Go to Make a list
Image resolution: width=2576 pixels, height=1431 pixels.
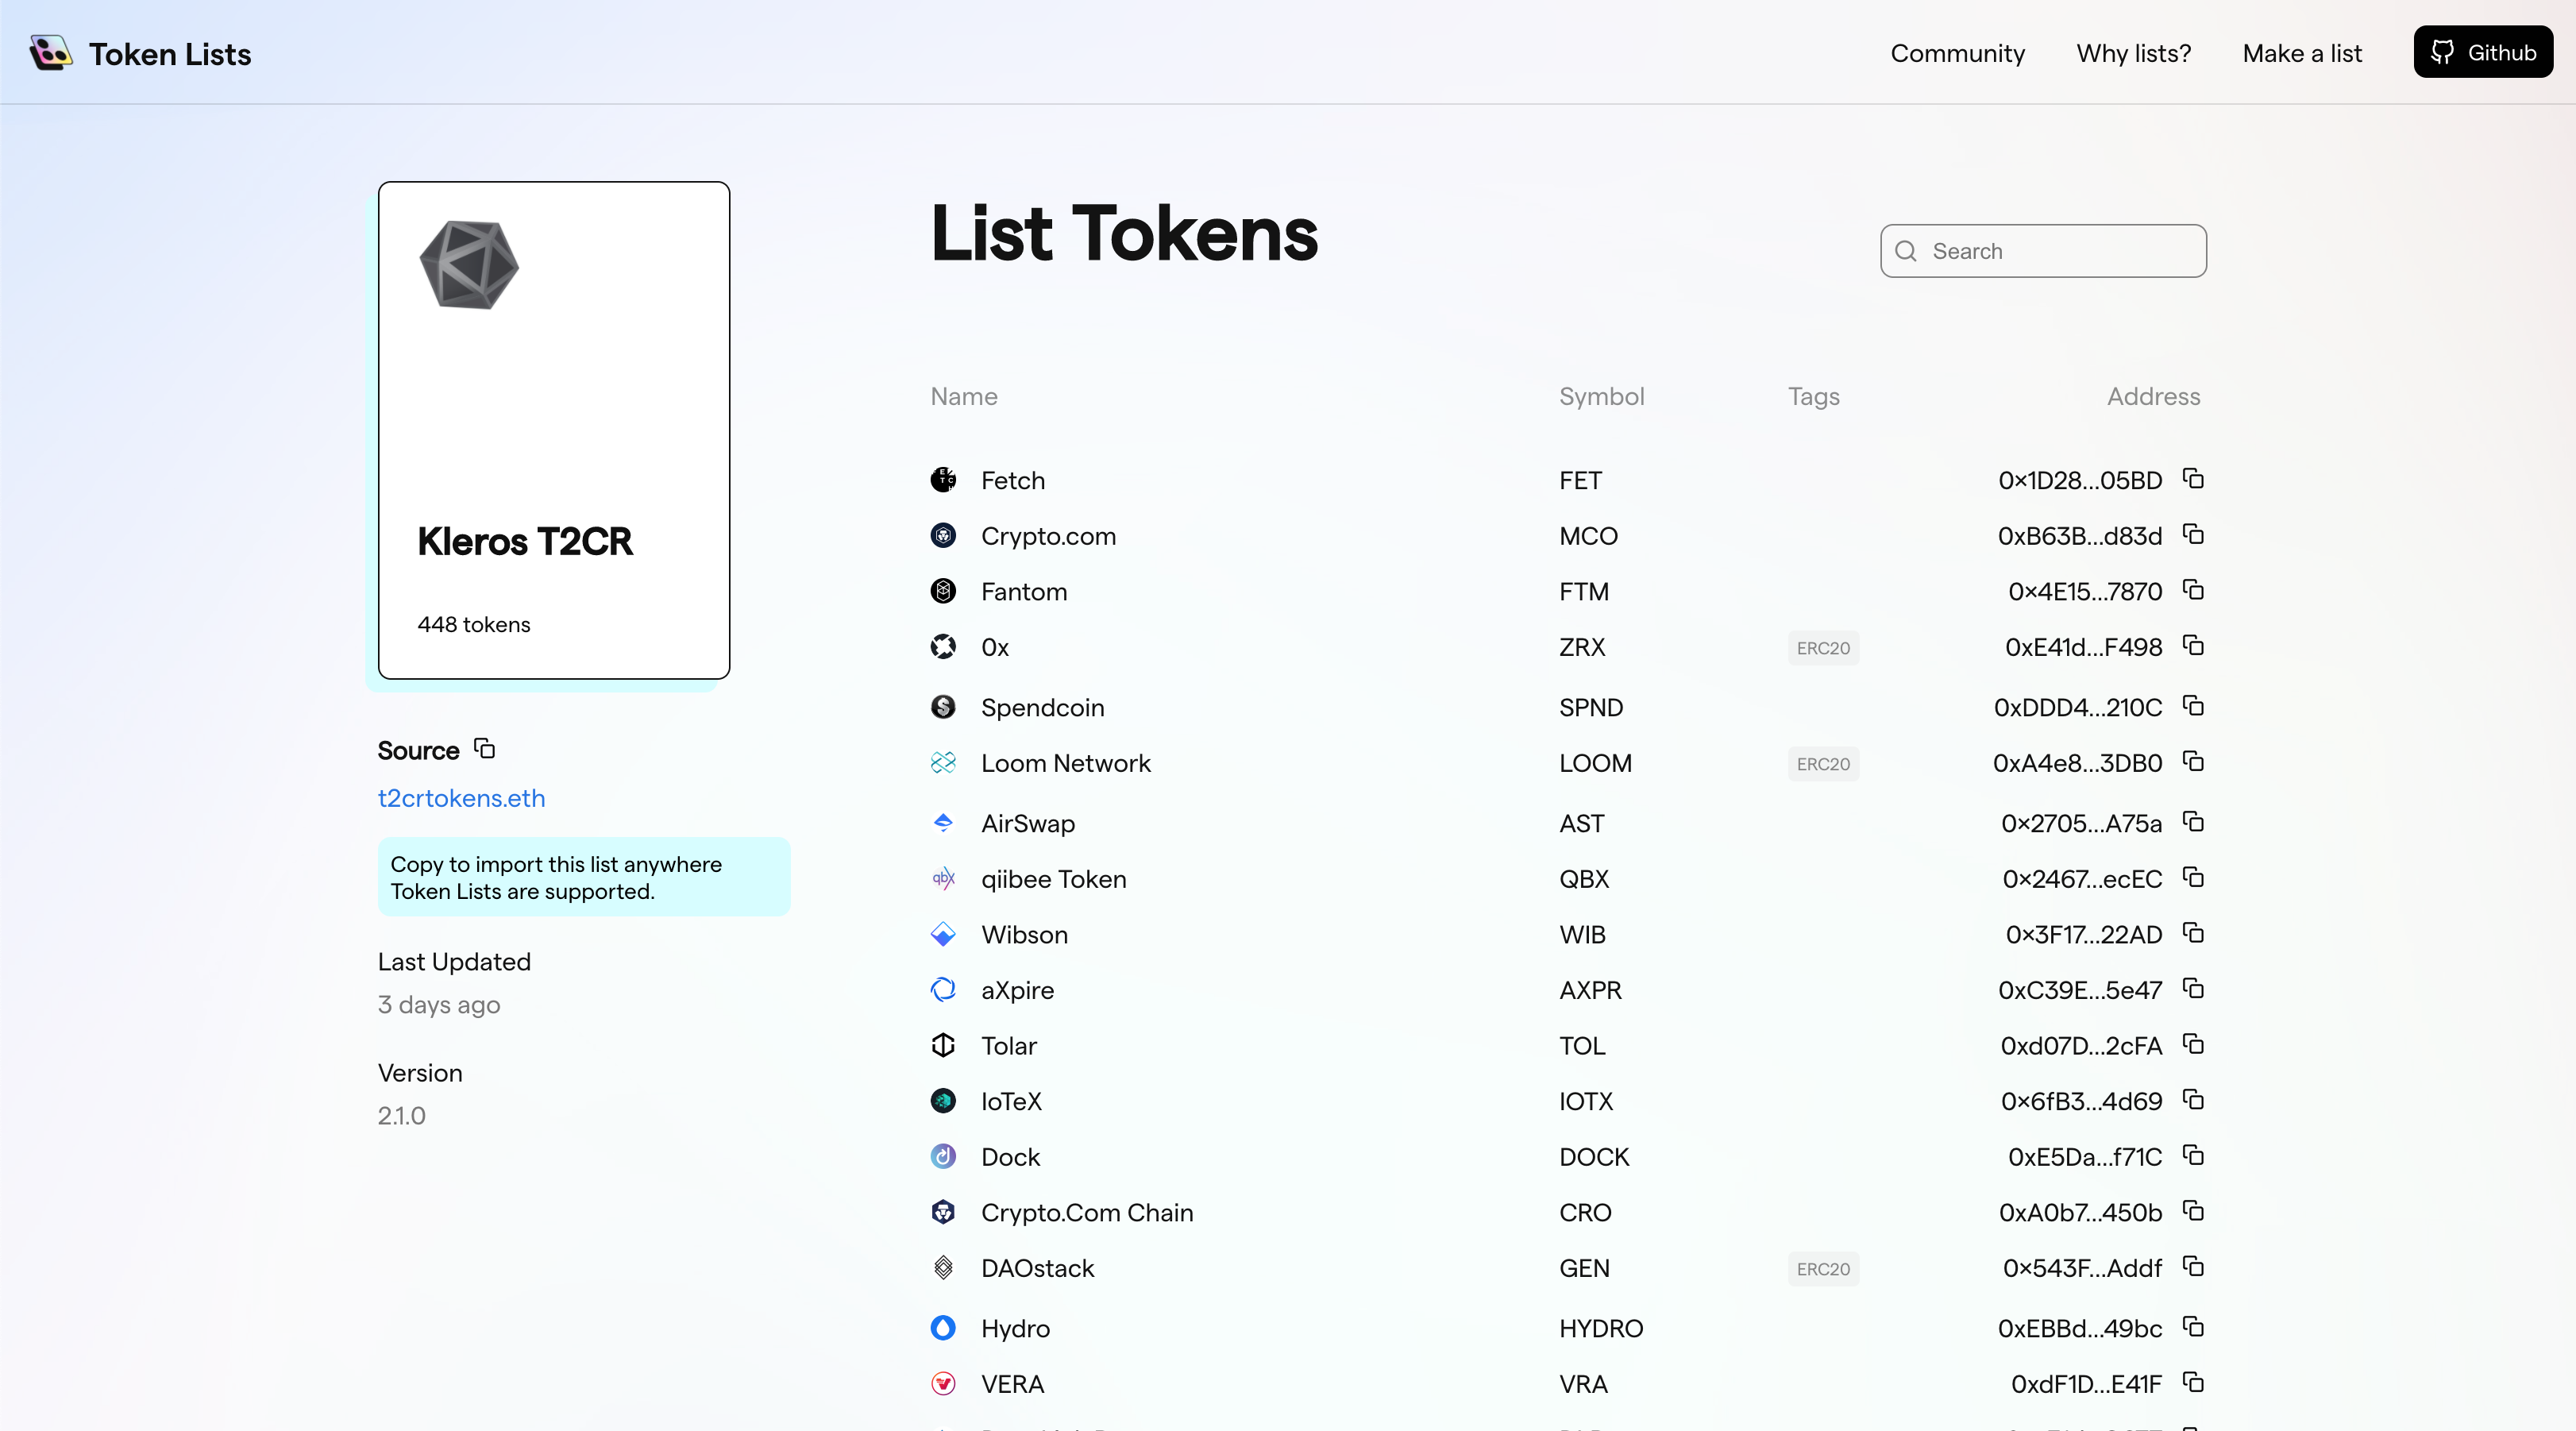2302,53
